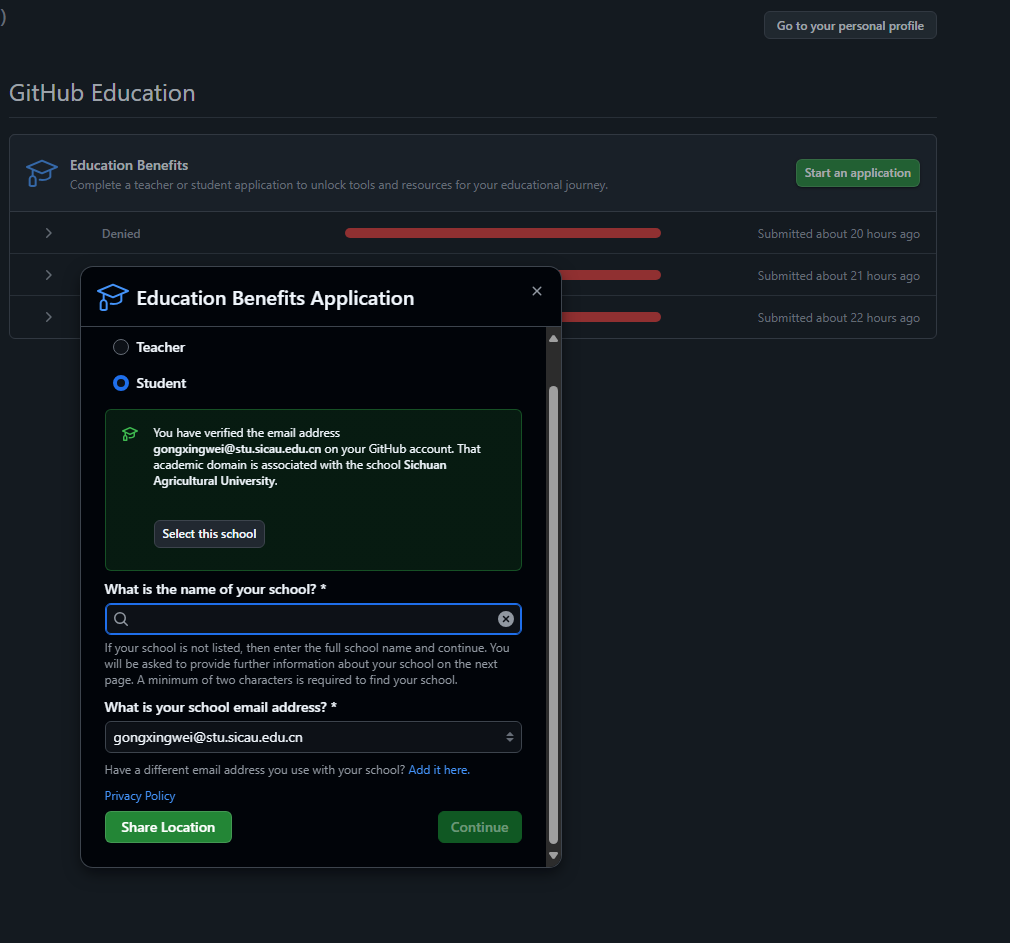Click the graduation cap icon in dialog header

113,298
